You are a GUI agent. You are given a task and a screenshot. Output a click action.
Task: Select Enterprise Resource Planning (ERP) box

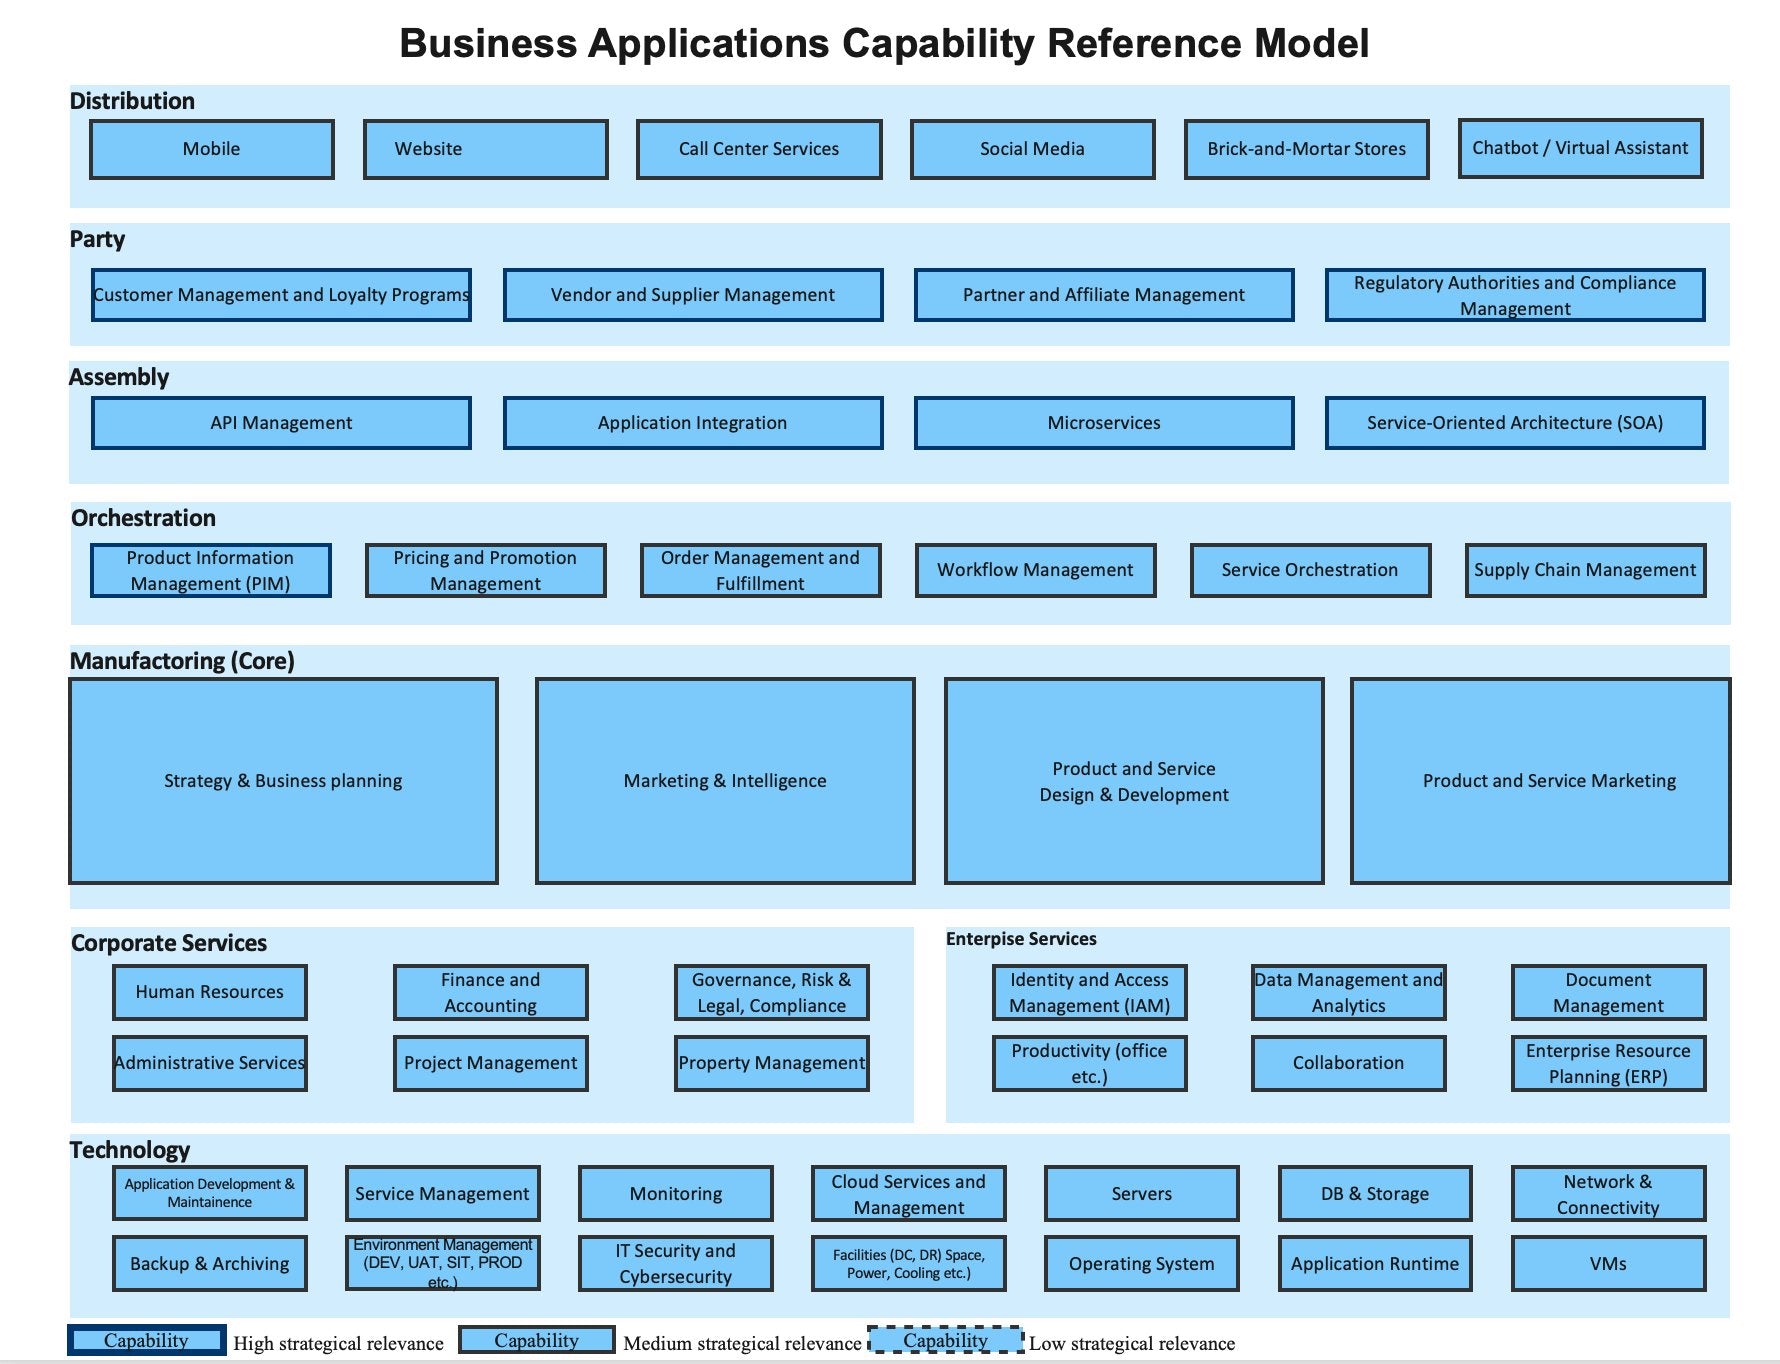coord(1607,1063)
